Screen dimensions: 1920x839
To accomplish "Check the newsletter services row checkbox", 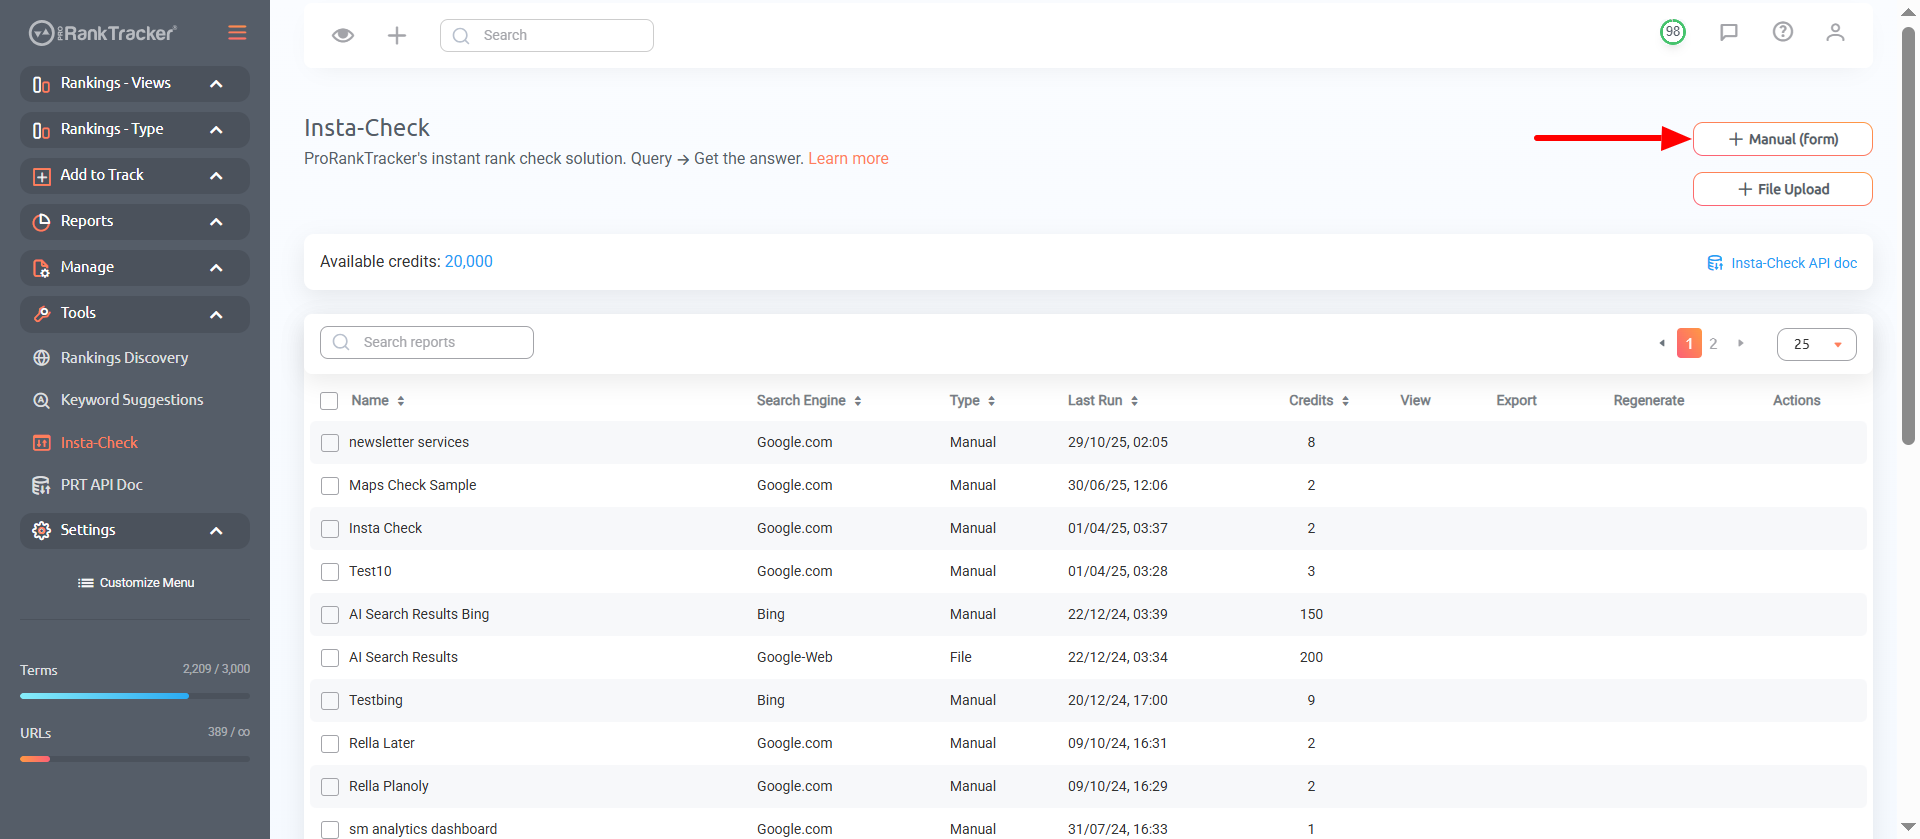I will click(x=330, y=443).
